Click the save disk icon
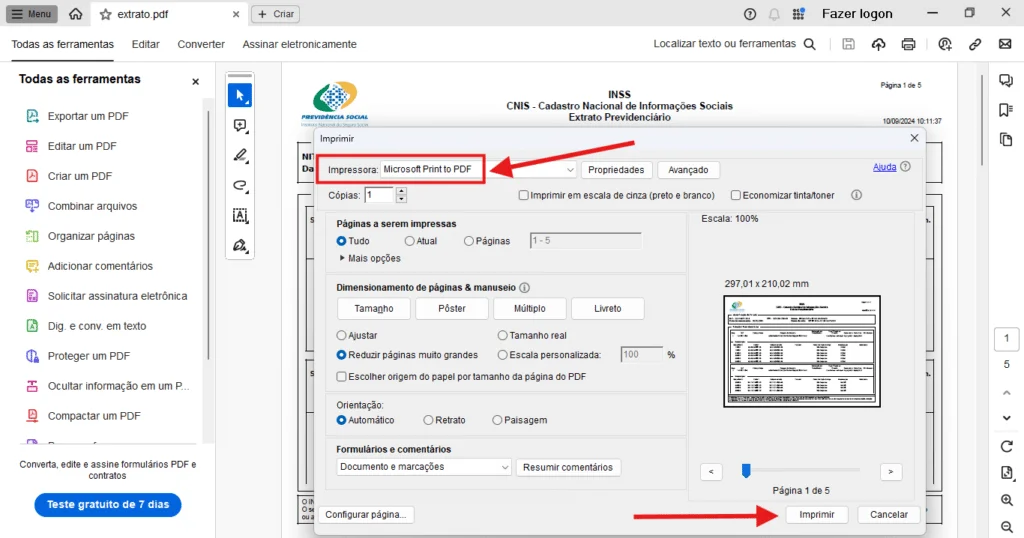This screenshot has width=1024, height=538. coord(848,44)
